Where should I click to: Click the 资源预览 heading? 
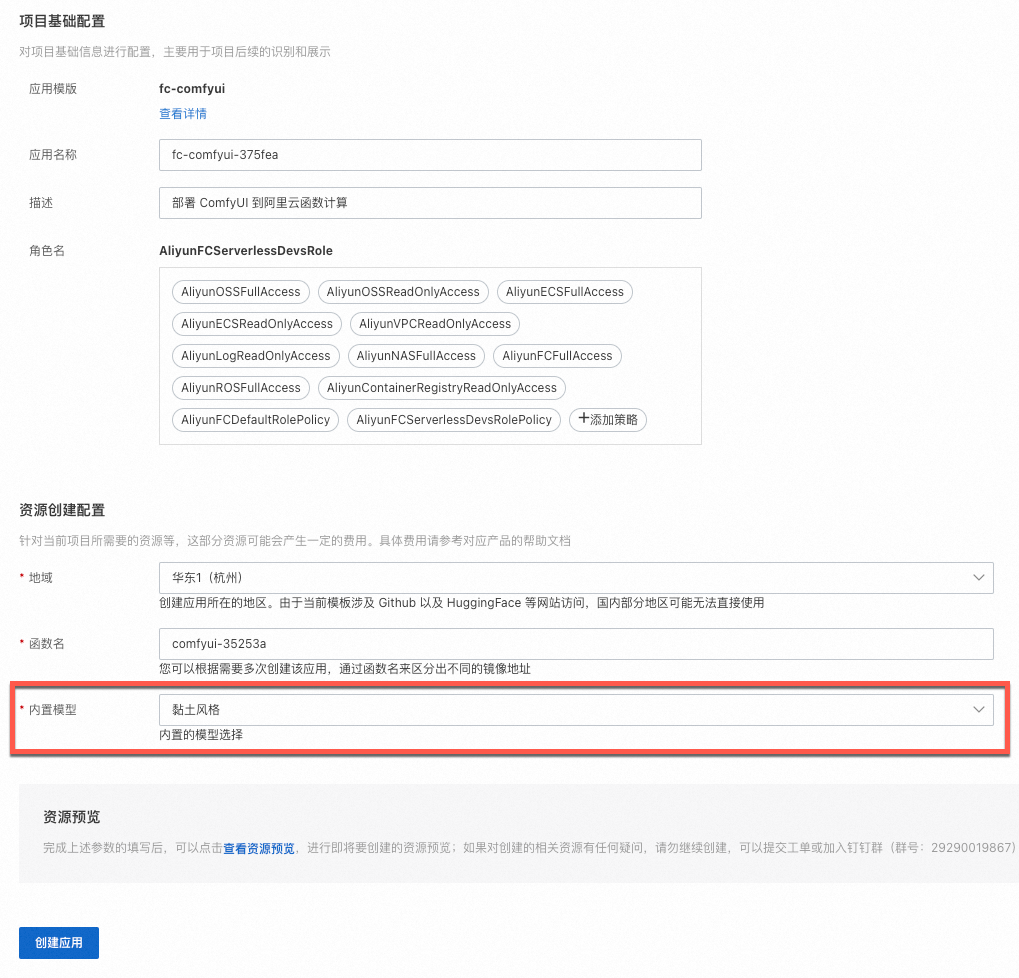pyautogui.click(x=71, y=817)
